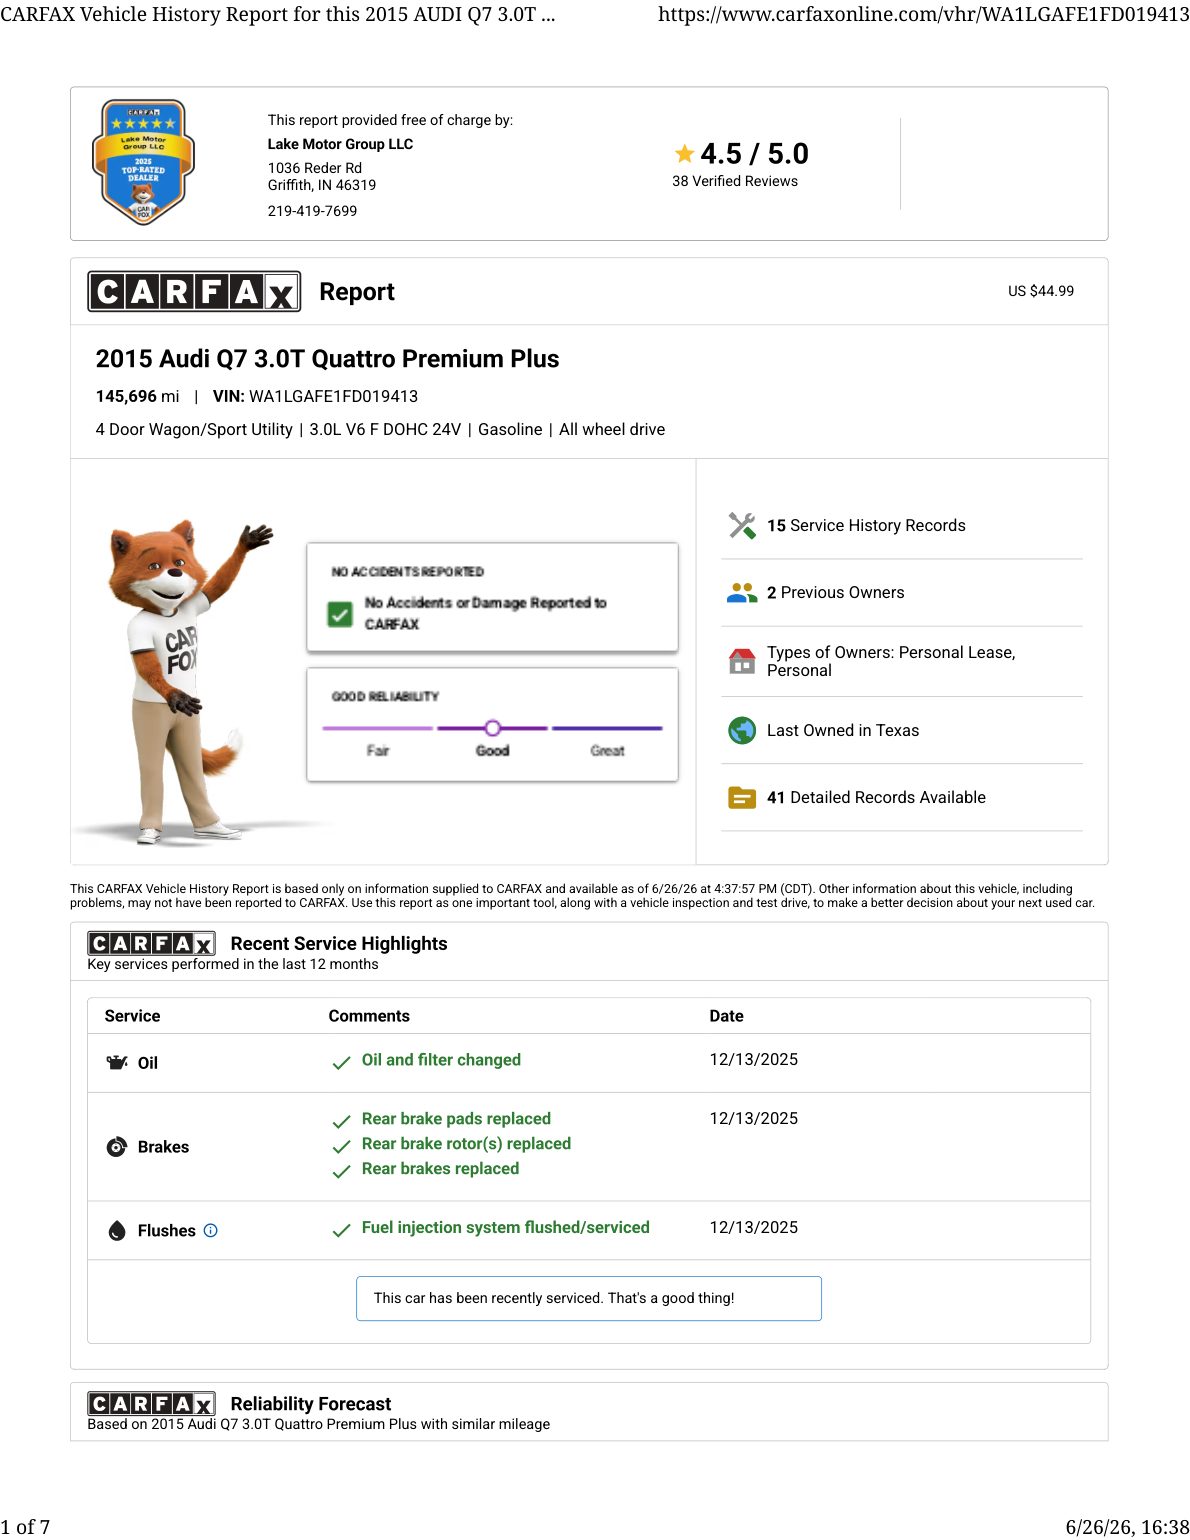Click the Fair label on reliability scale
This screenshot has width=1190, height=1540.
(377, 751)
